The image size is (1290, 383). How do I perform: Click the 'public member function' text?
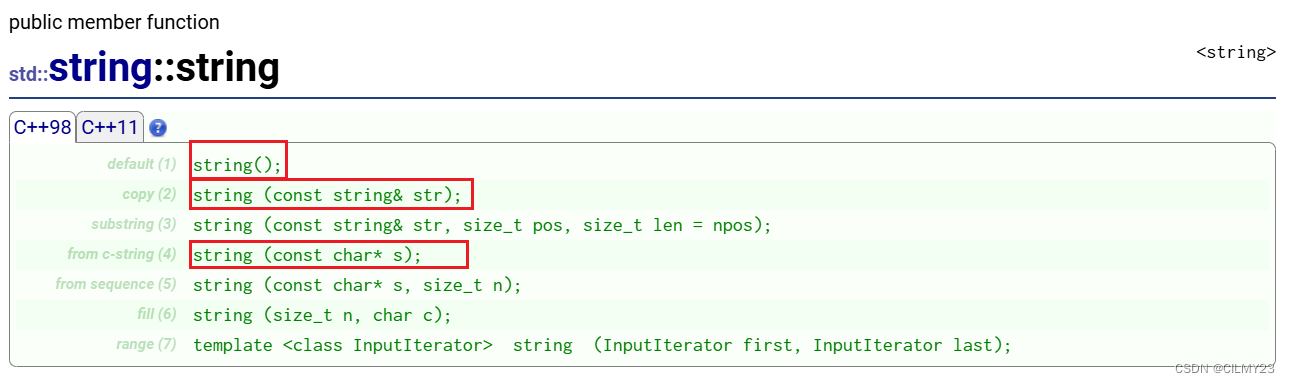click(114, 21)
